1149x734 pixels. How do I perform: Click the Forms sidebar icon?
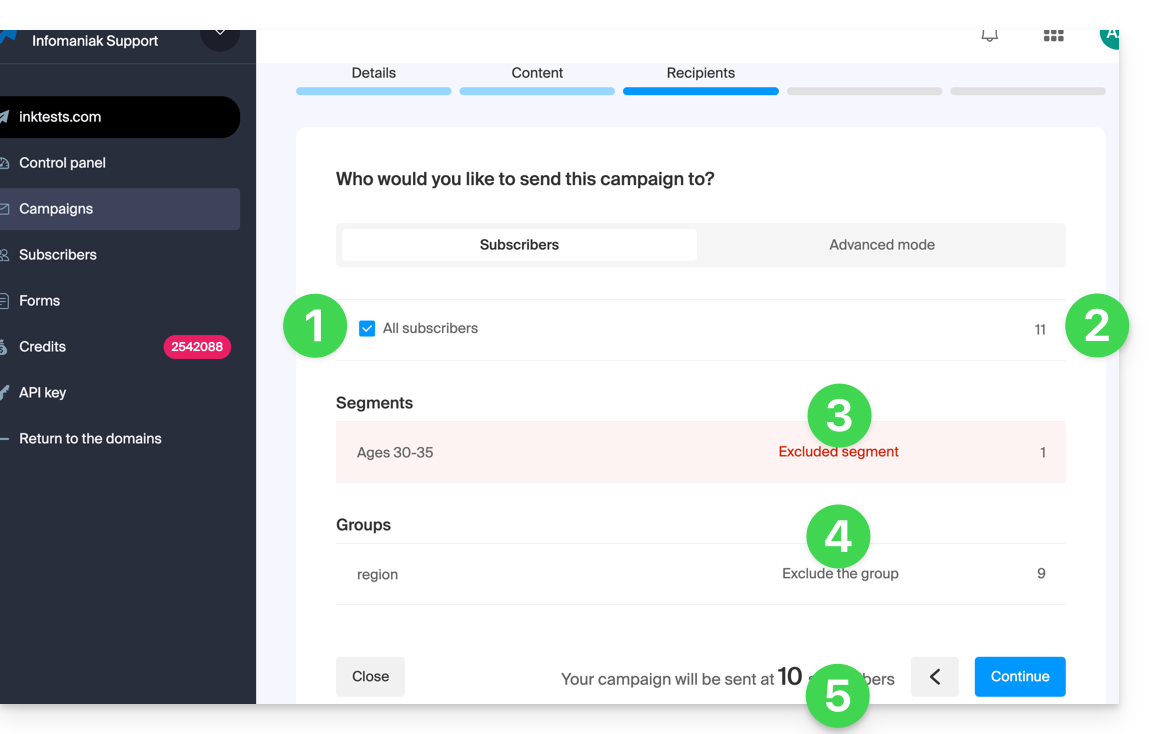tap(5, 301)
